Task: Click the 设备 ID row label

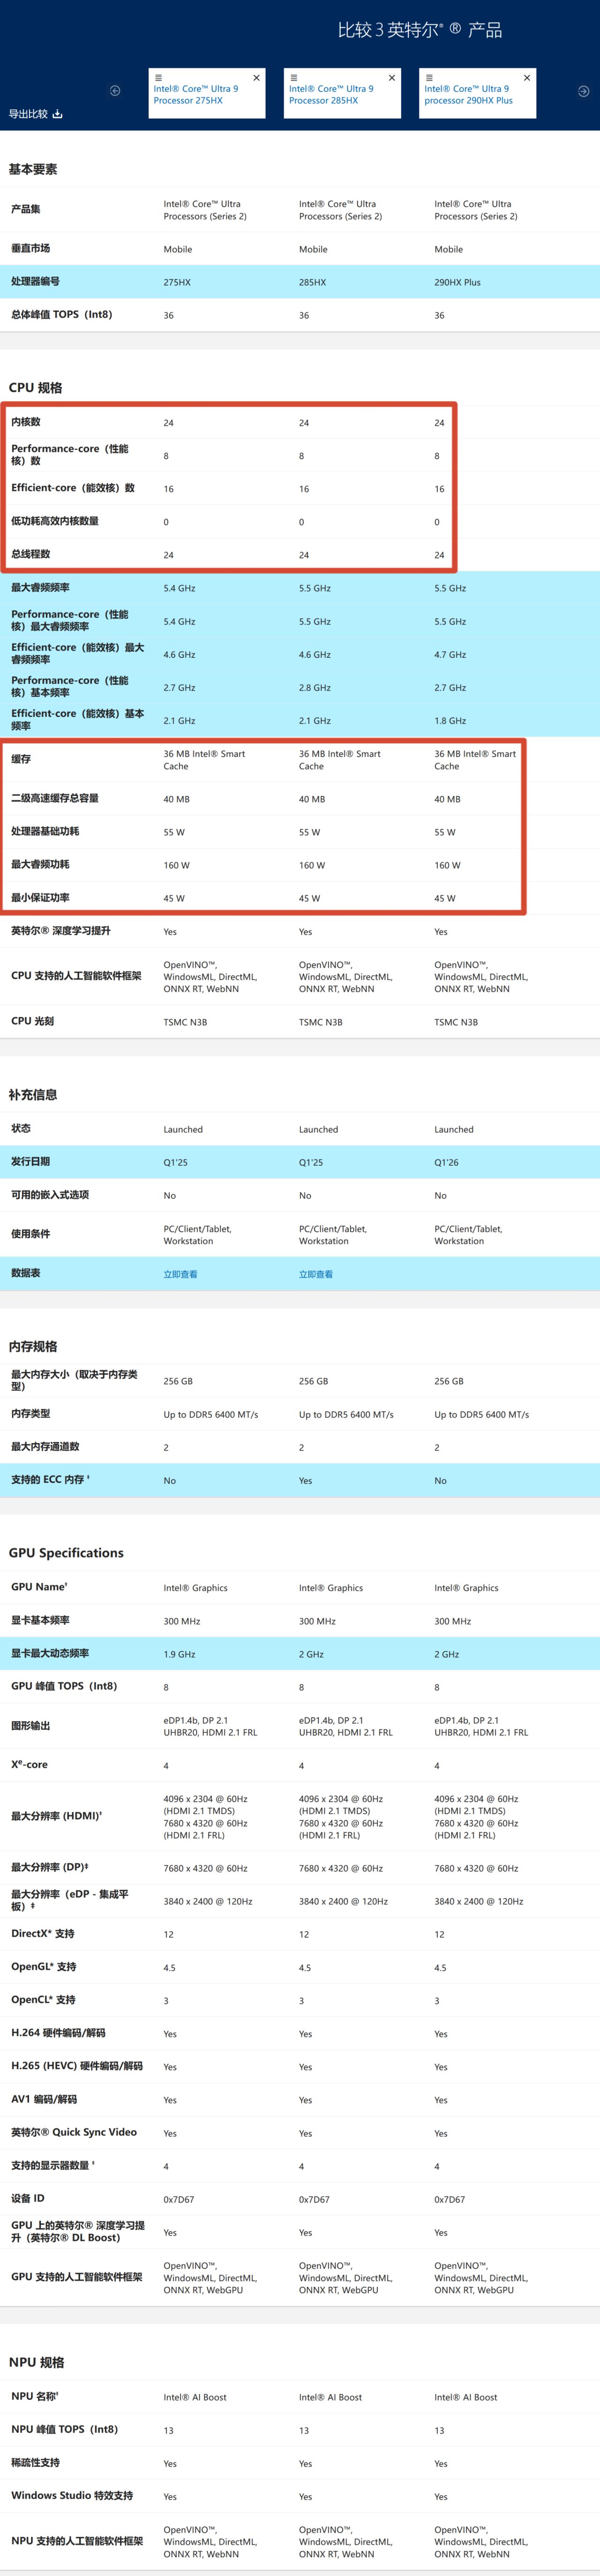Action: (28, 2198)
